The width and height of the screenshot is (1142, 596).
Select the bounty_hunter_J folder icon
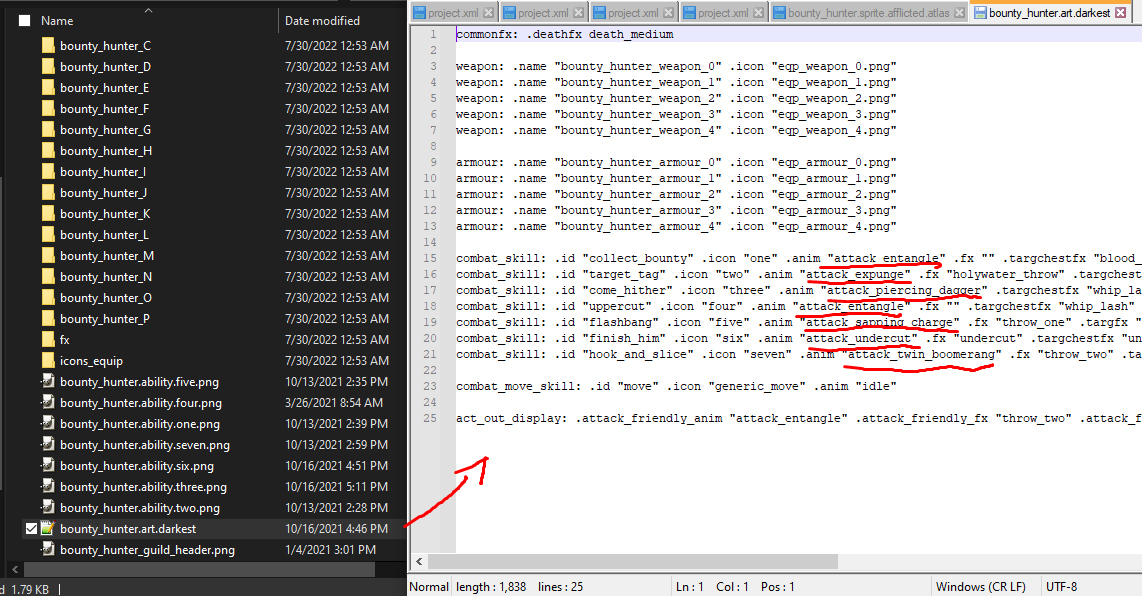pyautogui.click(x=48, y=193)
